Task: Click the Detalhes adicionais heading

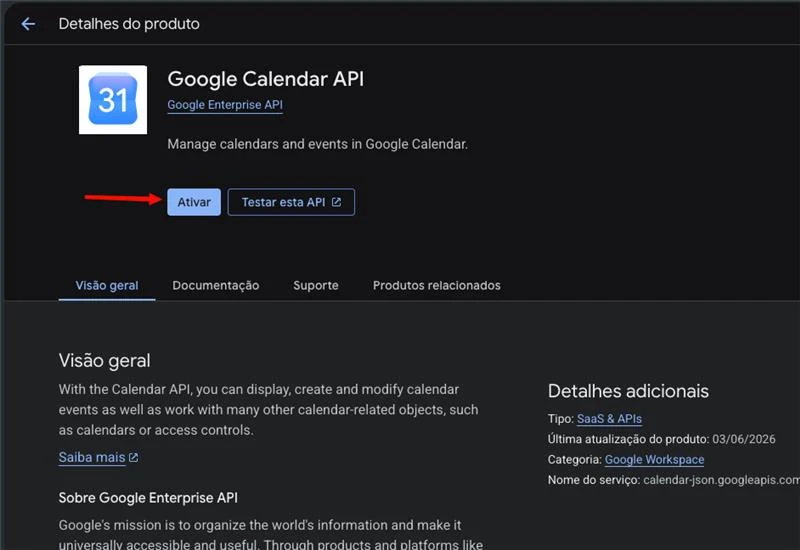Action: click(x=628, y=391)
